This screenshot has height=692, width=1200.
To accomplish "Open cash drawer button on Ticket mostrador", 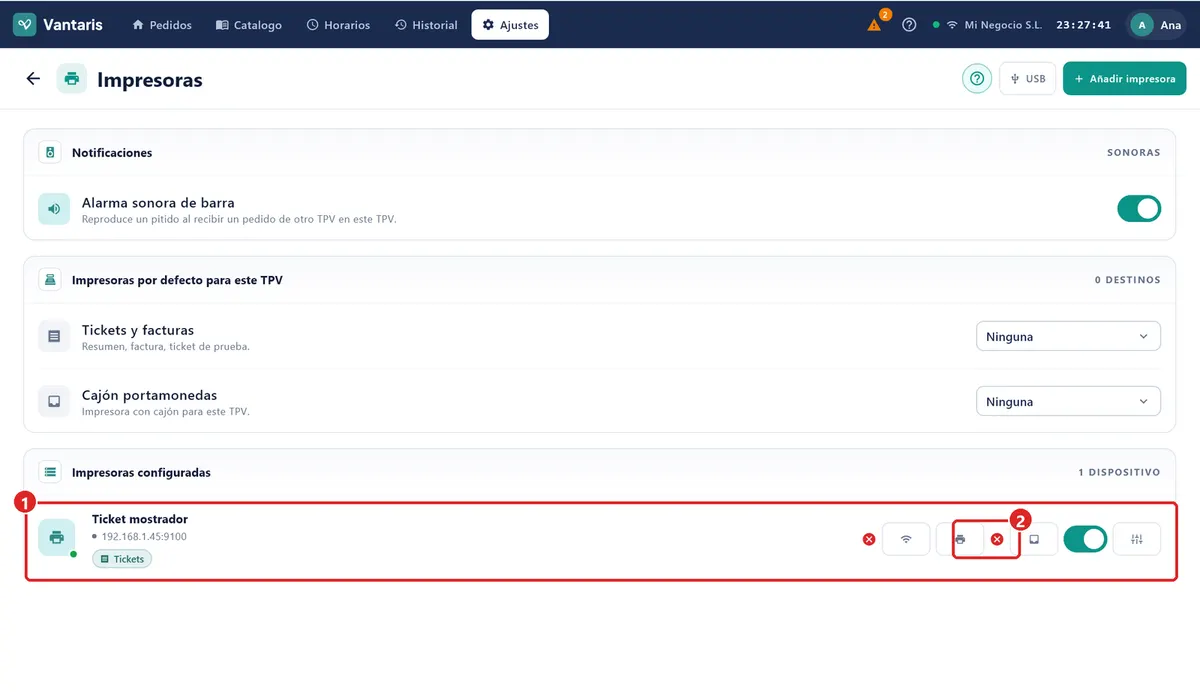I will point(1034,539).
